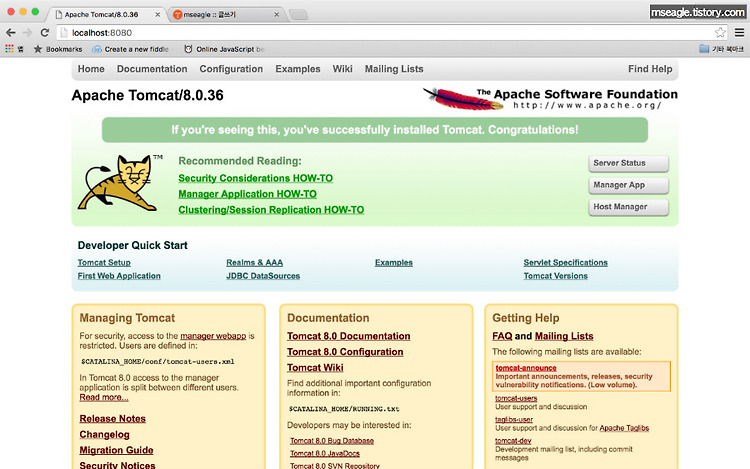Open the Security Notices link

[117, 465]
